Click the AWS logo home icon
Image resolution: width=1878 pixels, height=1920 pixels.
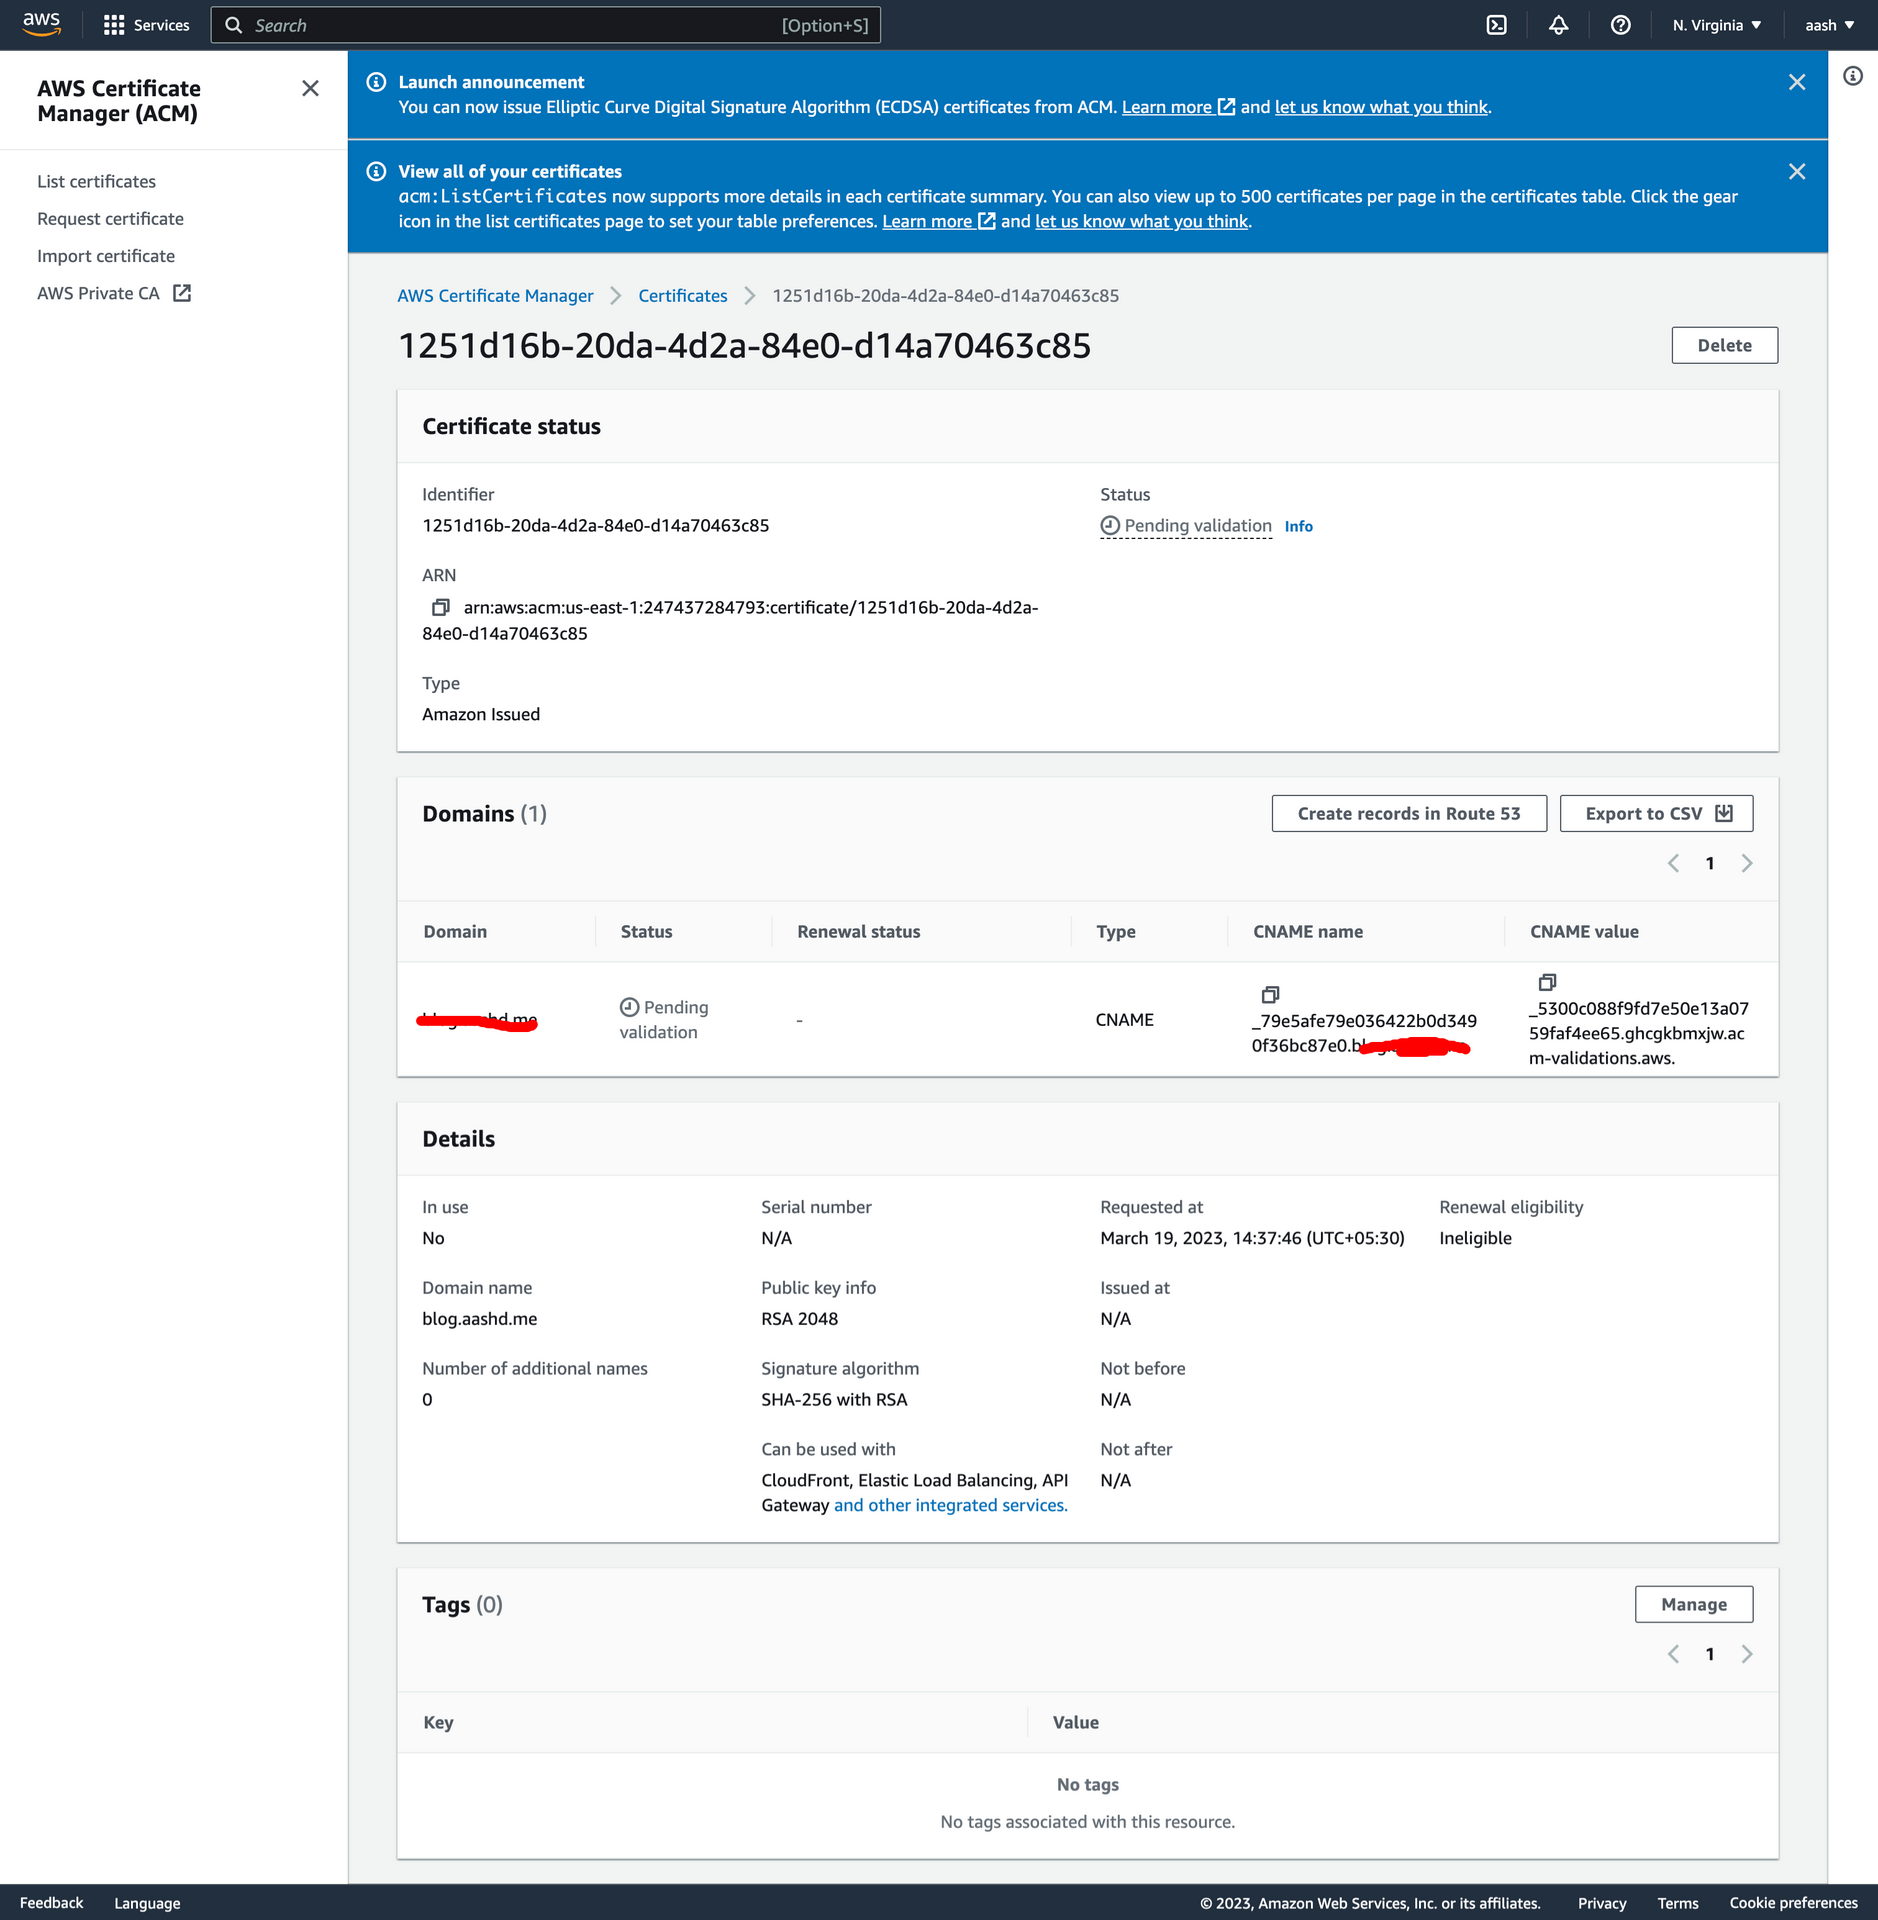tap(41, 24)
